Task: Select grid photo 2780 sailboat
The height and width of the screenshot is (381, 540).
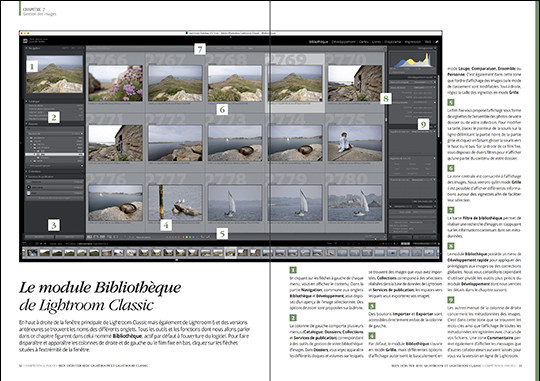Action: tap(355, 203)
